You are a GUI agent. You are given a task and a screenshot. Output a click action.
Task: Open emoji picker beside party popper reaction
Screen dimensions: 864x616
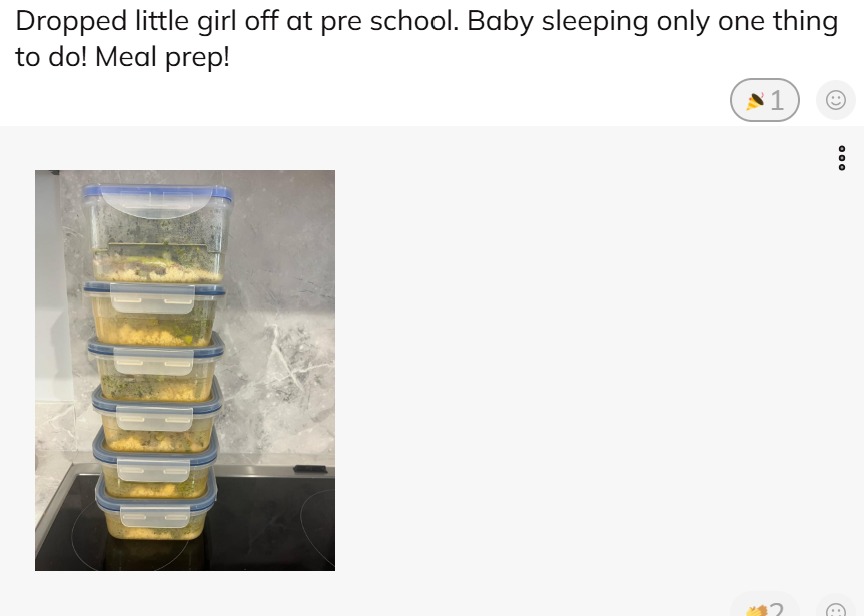[x=835, y=100]
